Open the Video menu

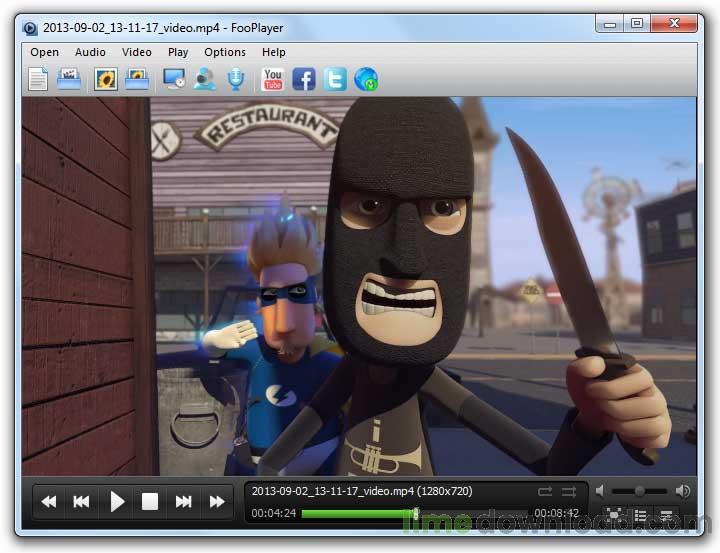137,52
